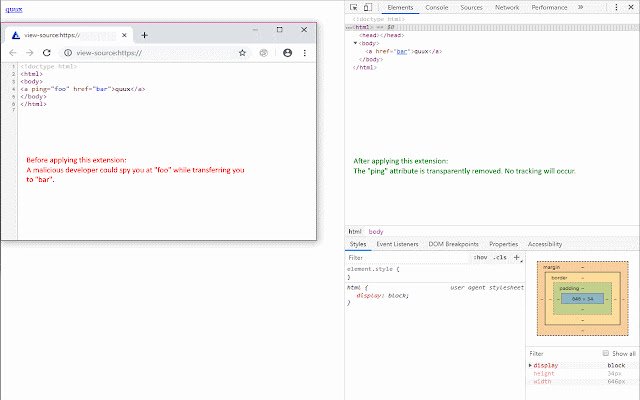Viewport: 640px width, 400px height.
Task: Add new style rule with plus icon
Action: [x=517, y=258]
